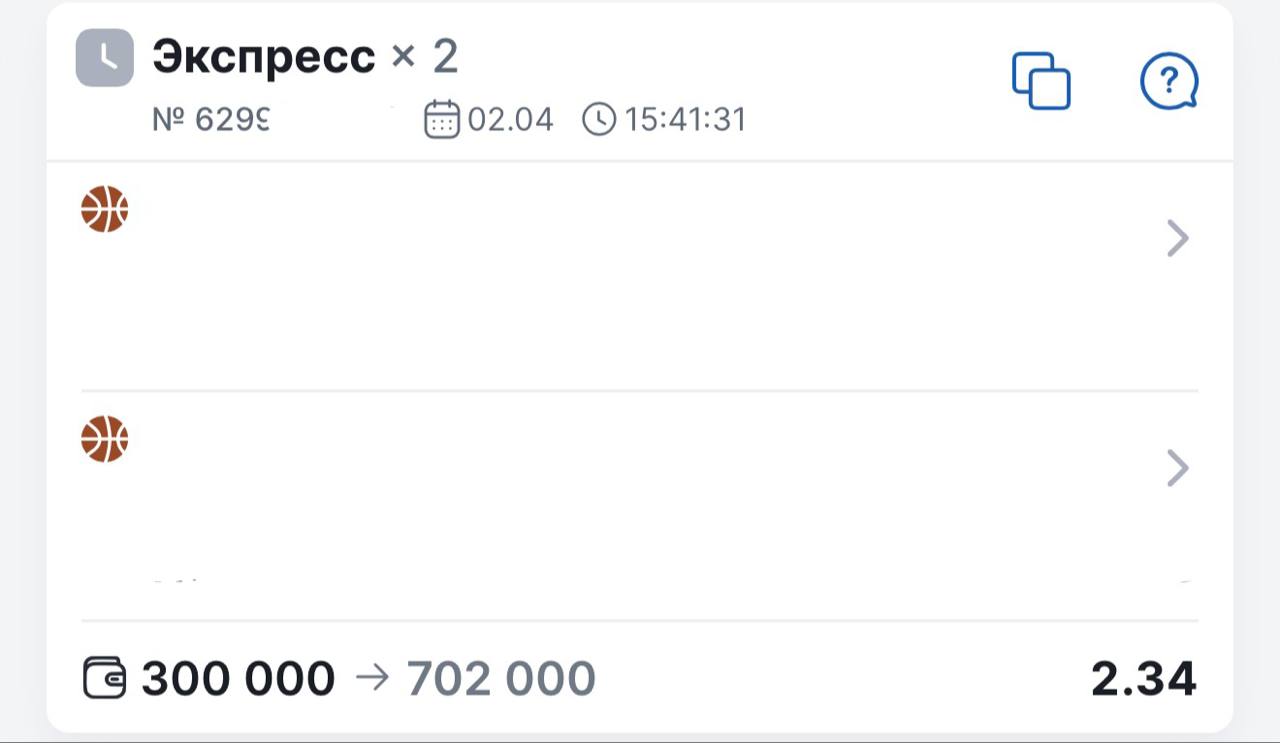This screenshot has width=1280, height=743.
Task: Click the wallet icon beside the stake
Action: [x=104, y=679]
